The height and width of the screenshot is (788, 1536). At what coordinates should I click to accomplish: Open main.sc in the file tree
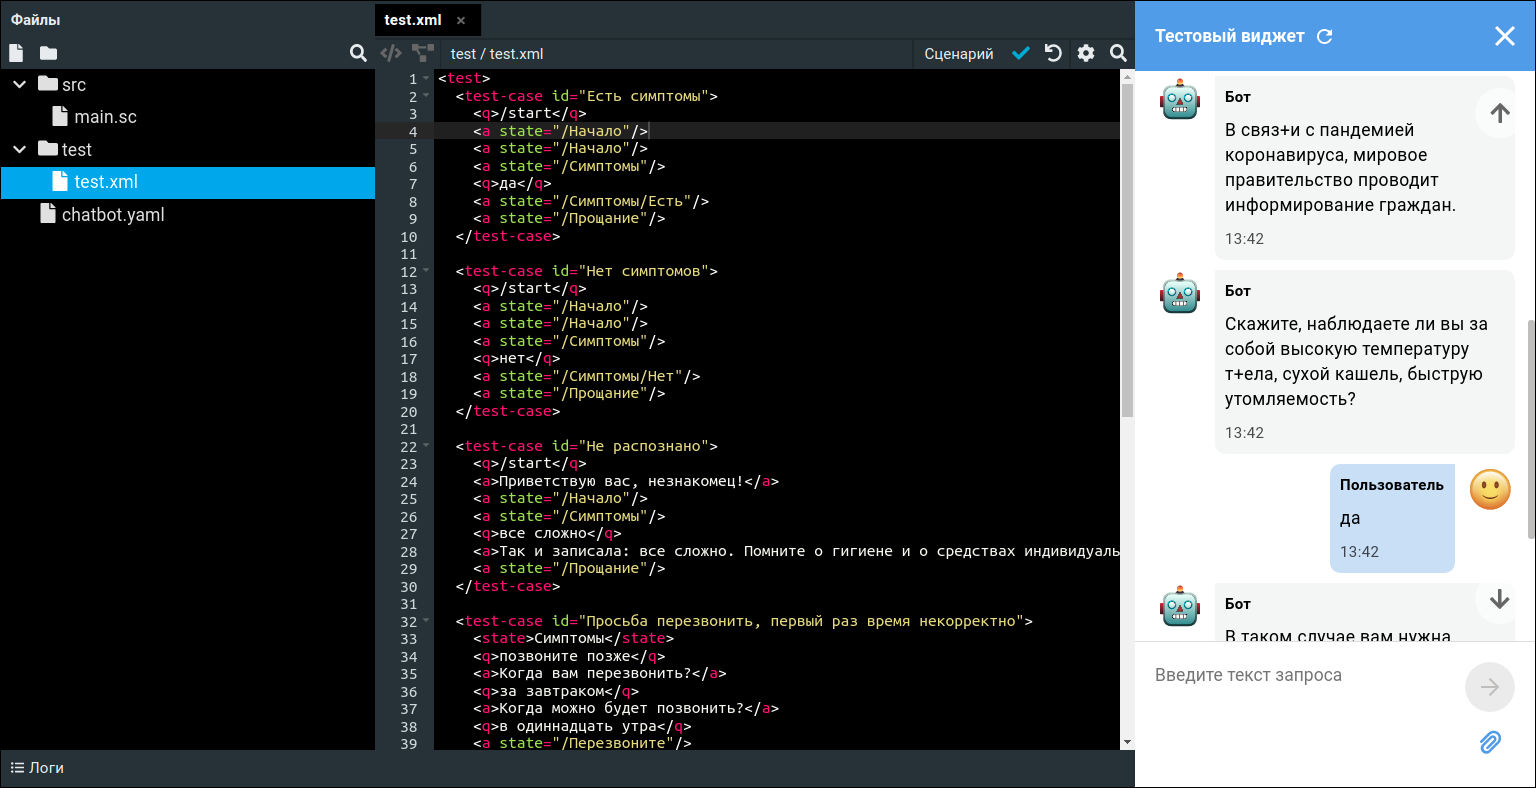pyautogui.click(x=105, y=117)
